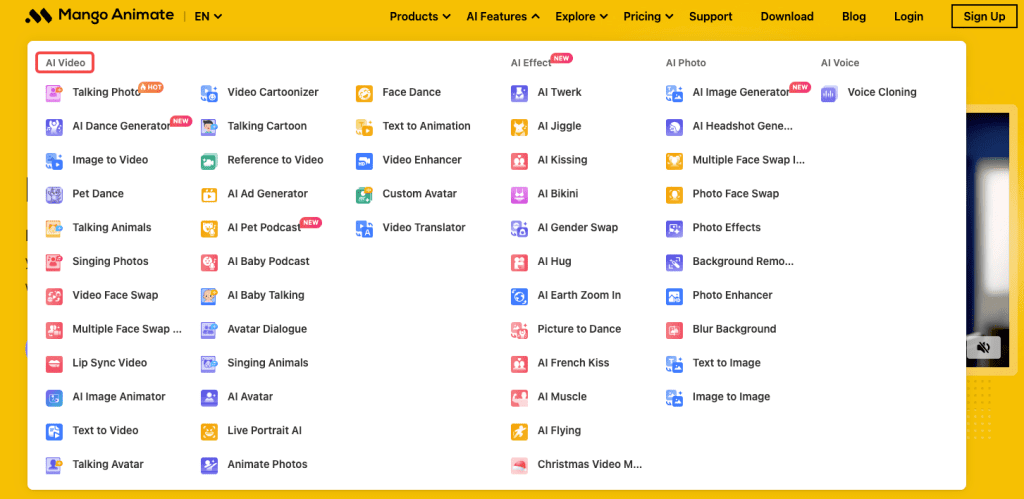Click the Mango Animate logo
The width and height of the screenshot is (1024, 499).
[98, 16]
